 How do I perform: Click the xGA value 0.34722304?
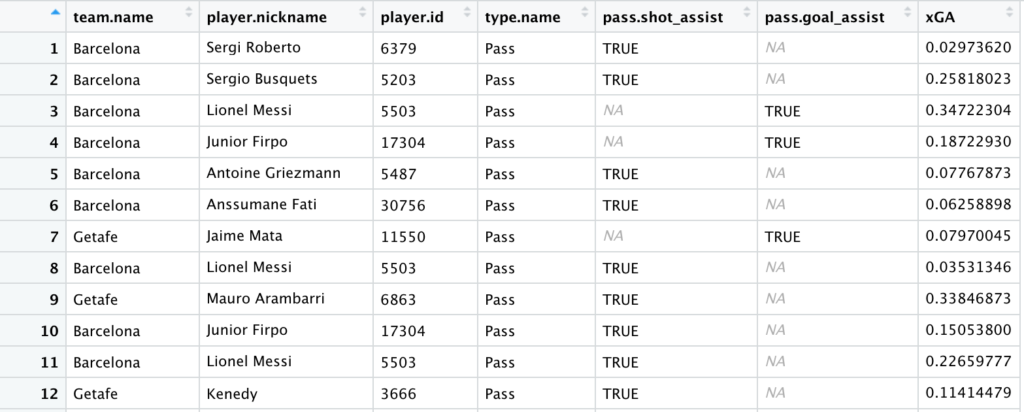point(968,111)
